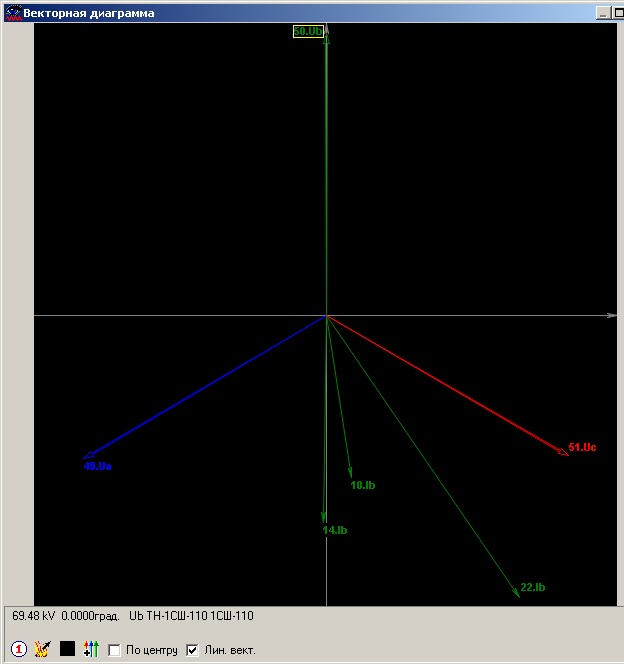Screen dimensions: 624x664
Task: Click the diagram origin at the axes intersection
Action: point(326,315)
